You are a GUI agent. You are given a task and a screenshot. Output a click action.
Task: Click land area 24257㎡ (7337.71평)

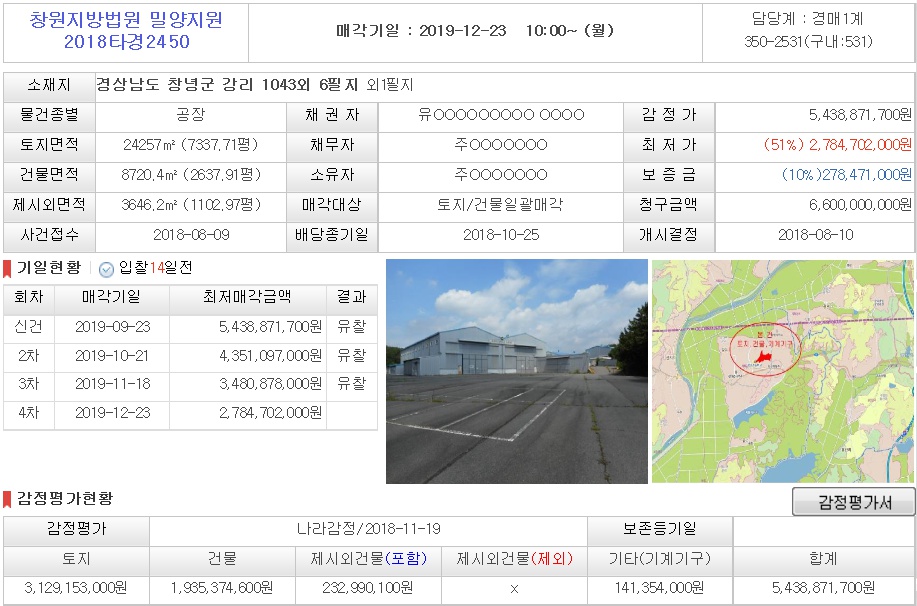[191, 144]
